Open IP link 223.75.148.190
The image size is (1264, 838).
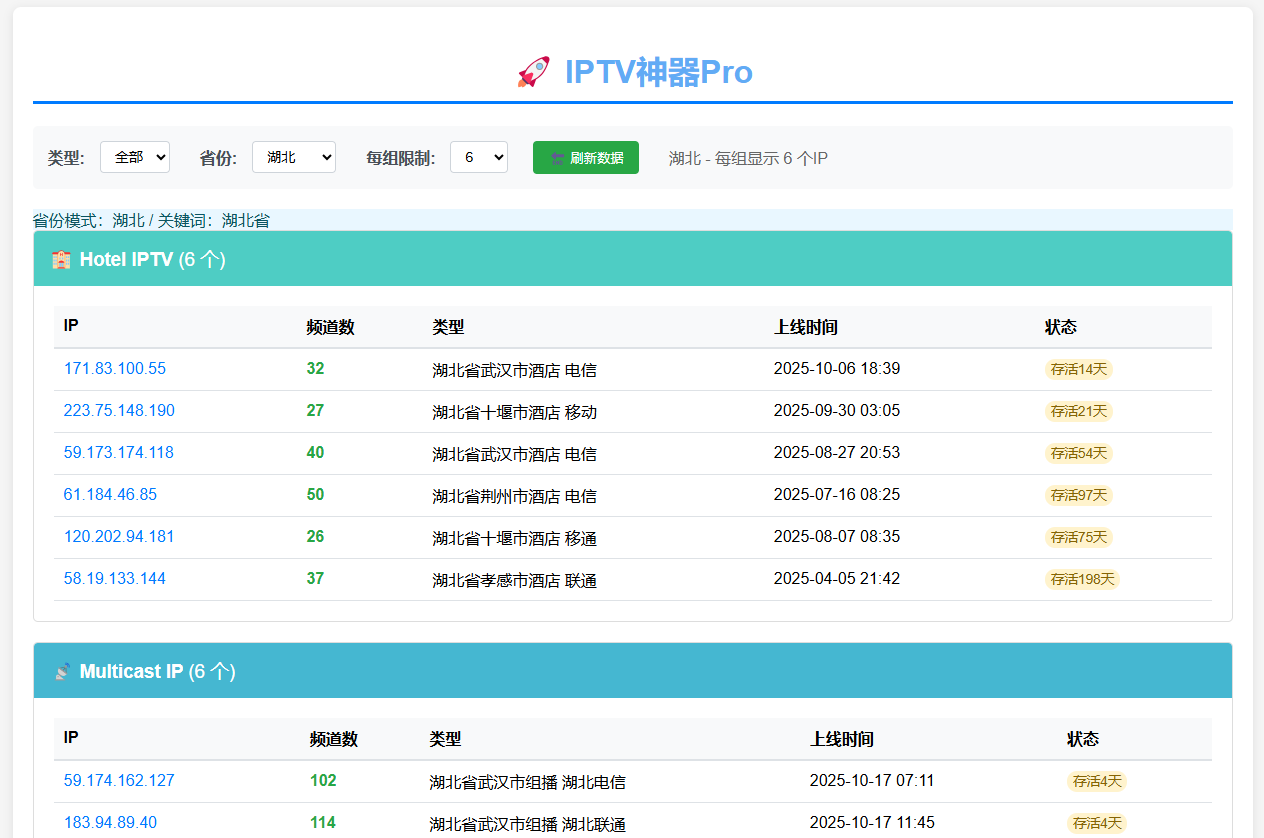click(119, 411)
